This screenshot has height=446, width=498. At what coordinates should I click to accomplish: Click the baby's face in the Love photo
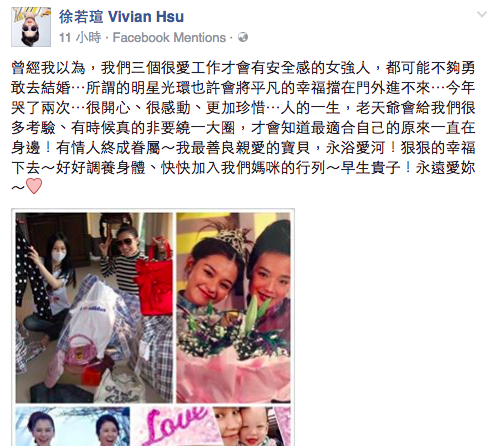pyautogui.click(x=255, y=430)
